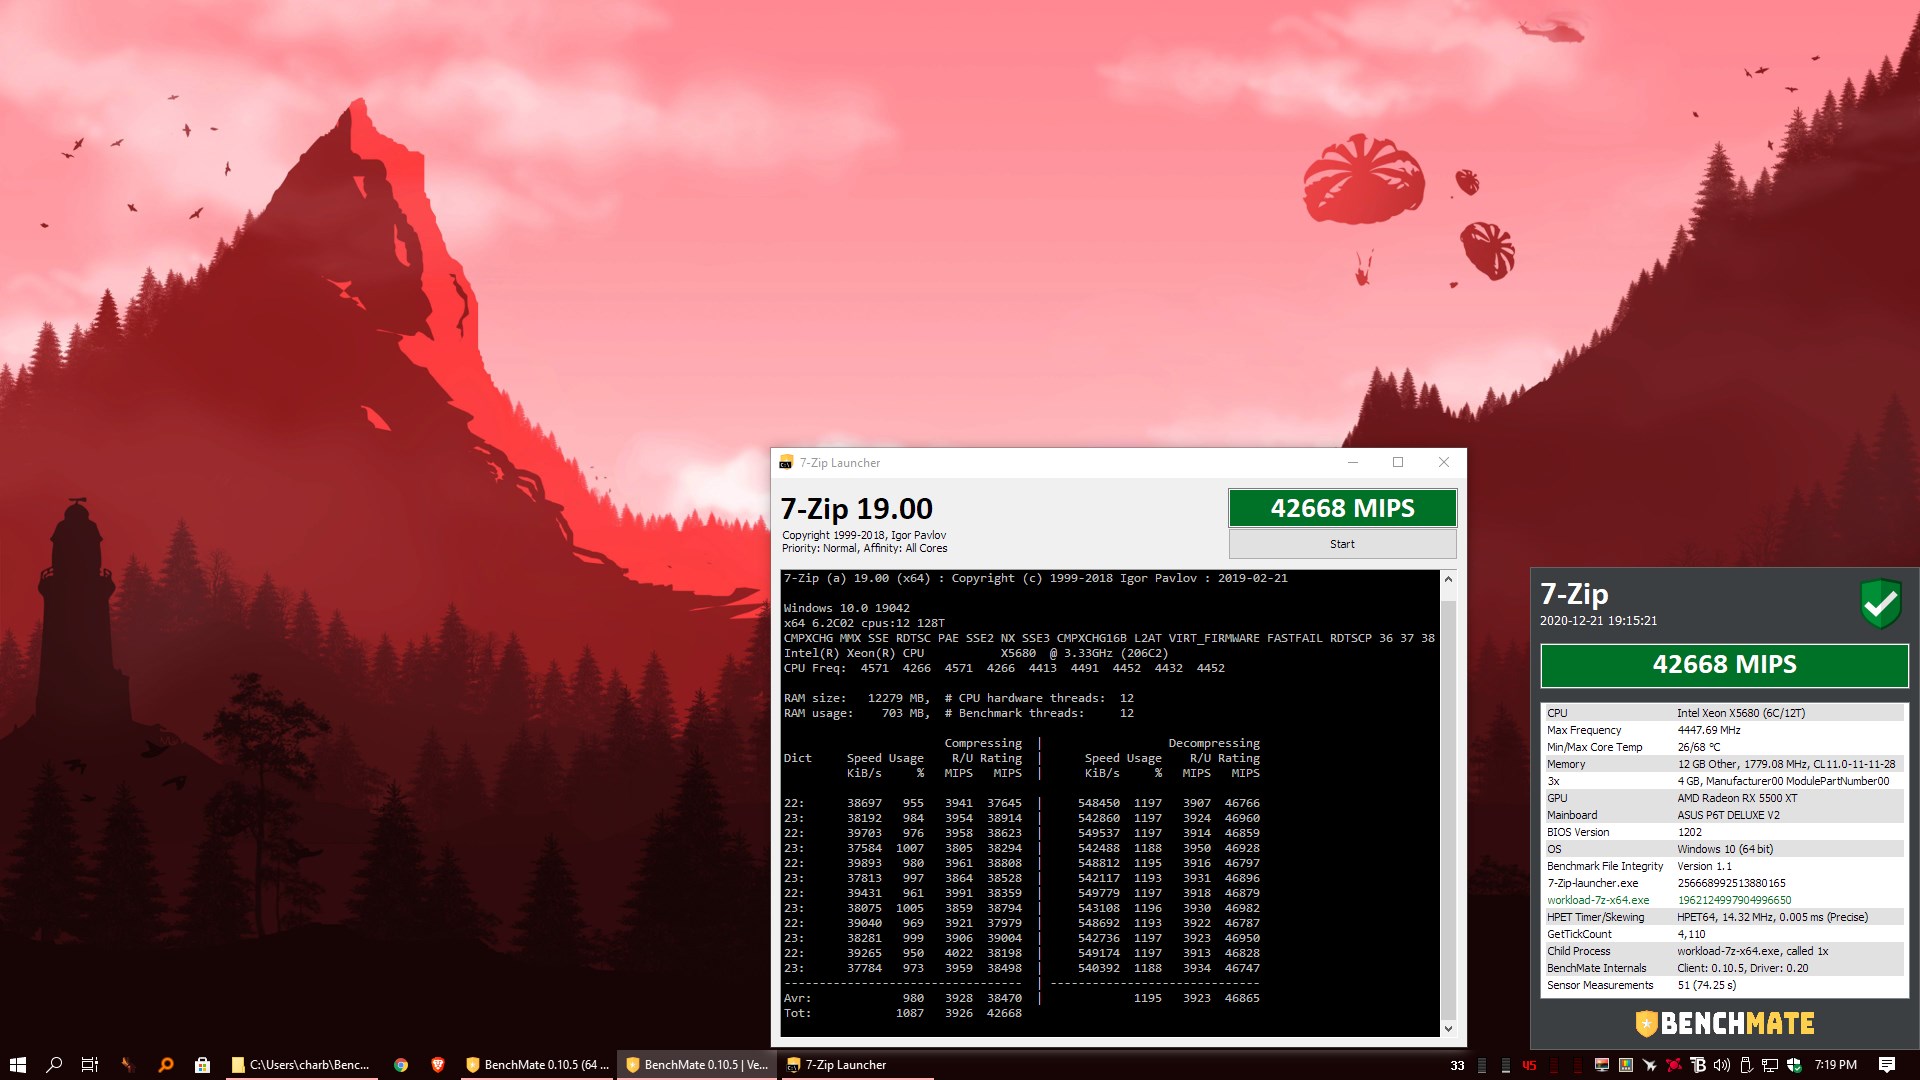1920x1080 pixels.
Task: Minimize the 7-Zip Launcher window
Action: 1352,462
